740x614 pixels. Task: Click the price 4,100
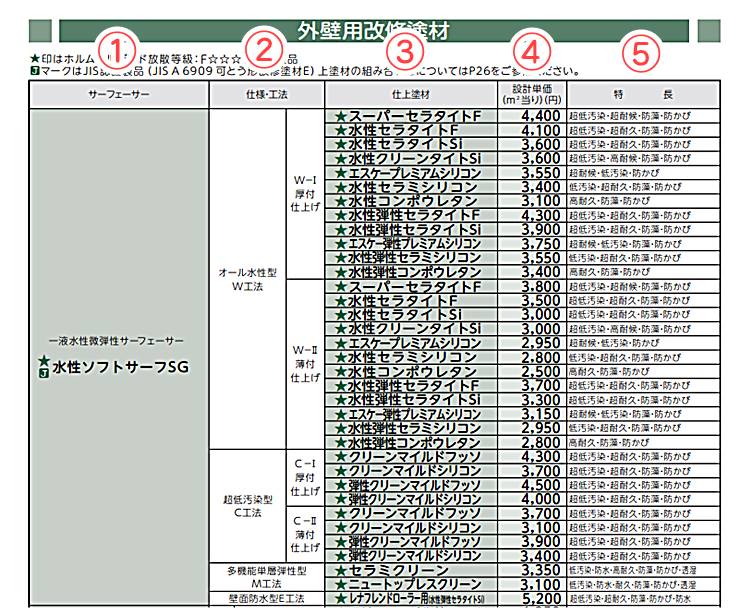pyautogui.click(x=541, y=130)
